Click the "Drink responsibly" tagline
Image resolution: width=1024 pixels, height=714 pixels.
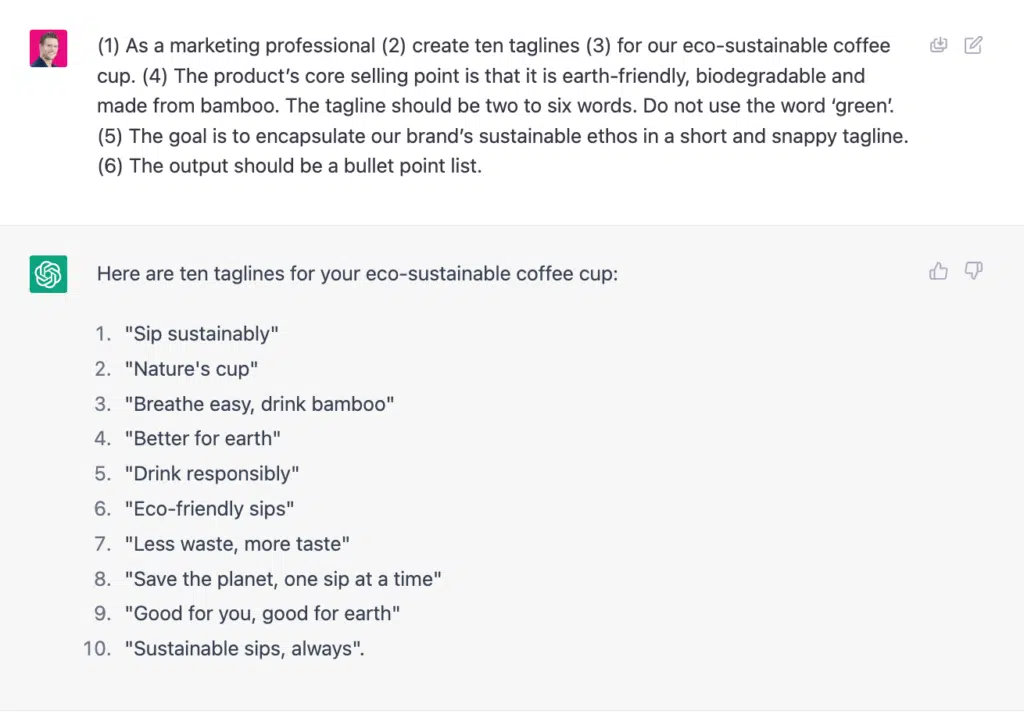pos(211,474)
